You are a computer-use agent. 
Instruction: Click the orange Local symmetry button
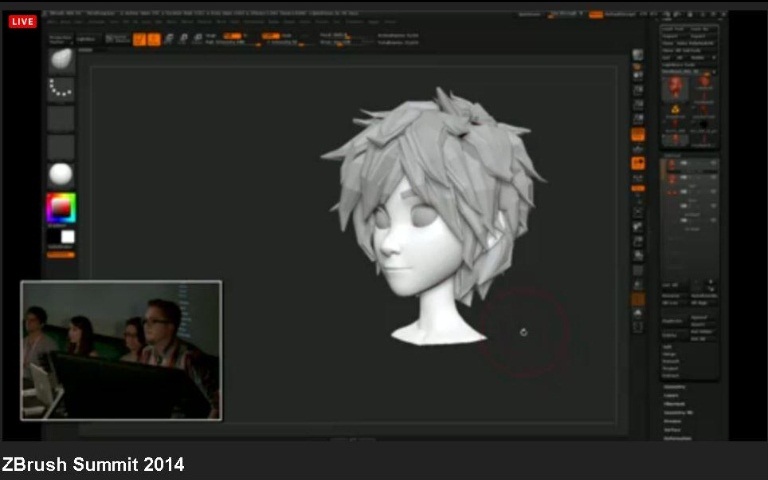tap(638, 163)
